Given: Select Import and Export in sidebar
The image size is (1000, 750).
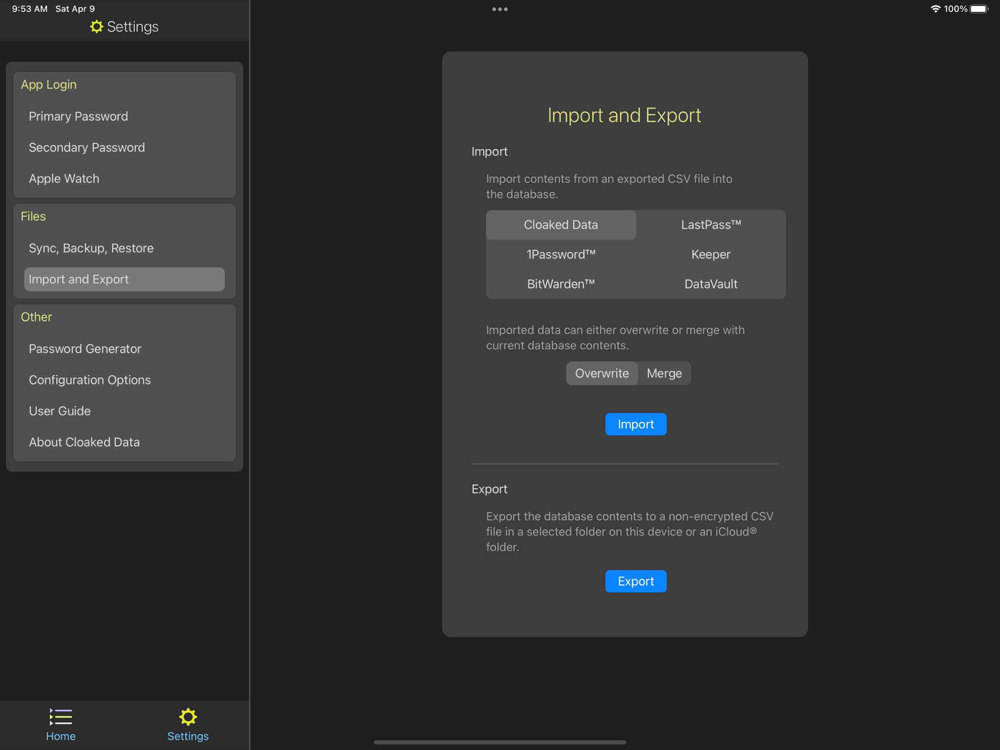Looking at the screenshot, I should 124,279.
